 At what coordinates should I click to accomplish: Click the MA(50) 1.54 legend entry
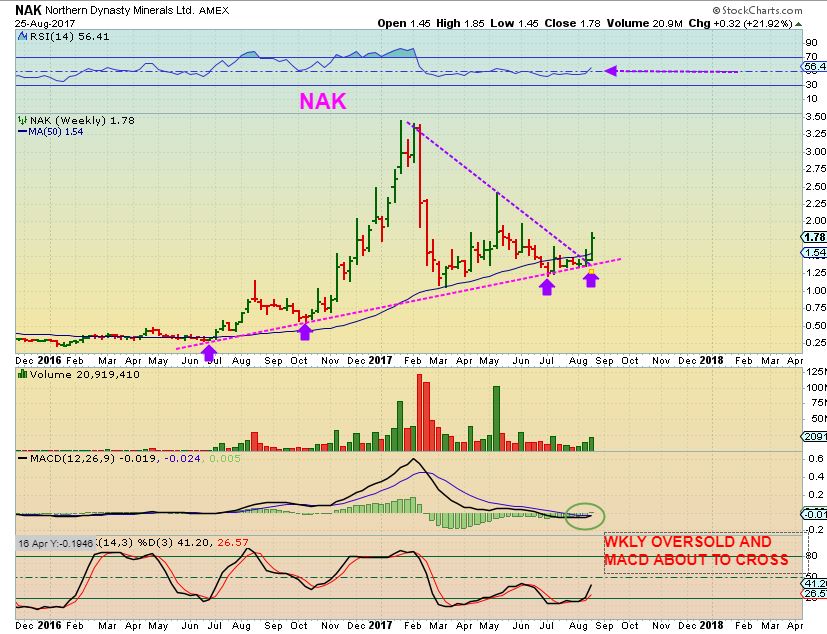point(51,132)
